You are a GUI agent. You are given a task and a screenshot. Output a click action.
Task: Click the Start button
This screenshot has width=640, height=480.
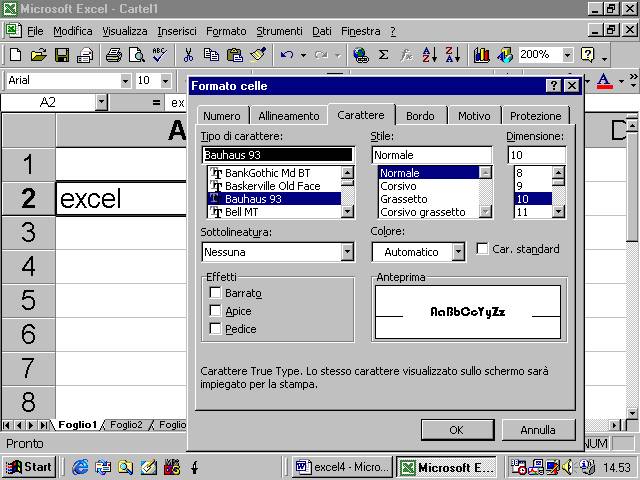coord(29,467)
